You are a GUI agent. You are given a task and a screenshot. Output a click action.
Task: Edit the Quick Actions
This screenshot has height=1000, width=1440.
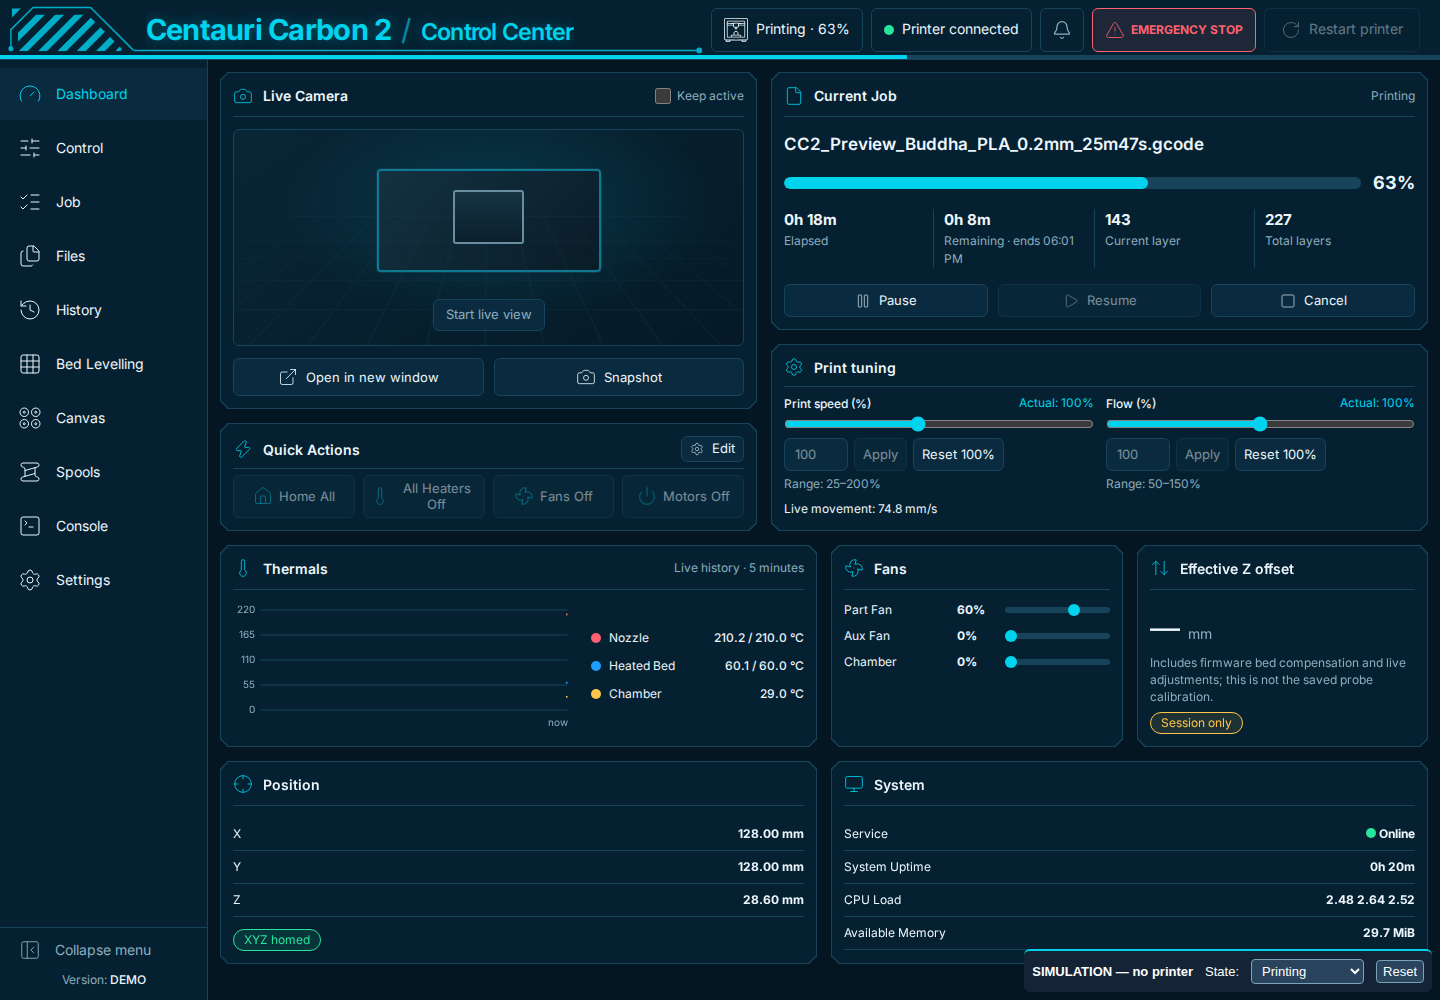pos(713,449)
